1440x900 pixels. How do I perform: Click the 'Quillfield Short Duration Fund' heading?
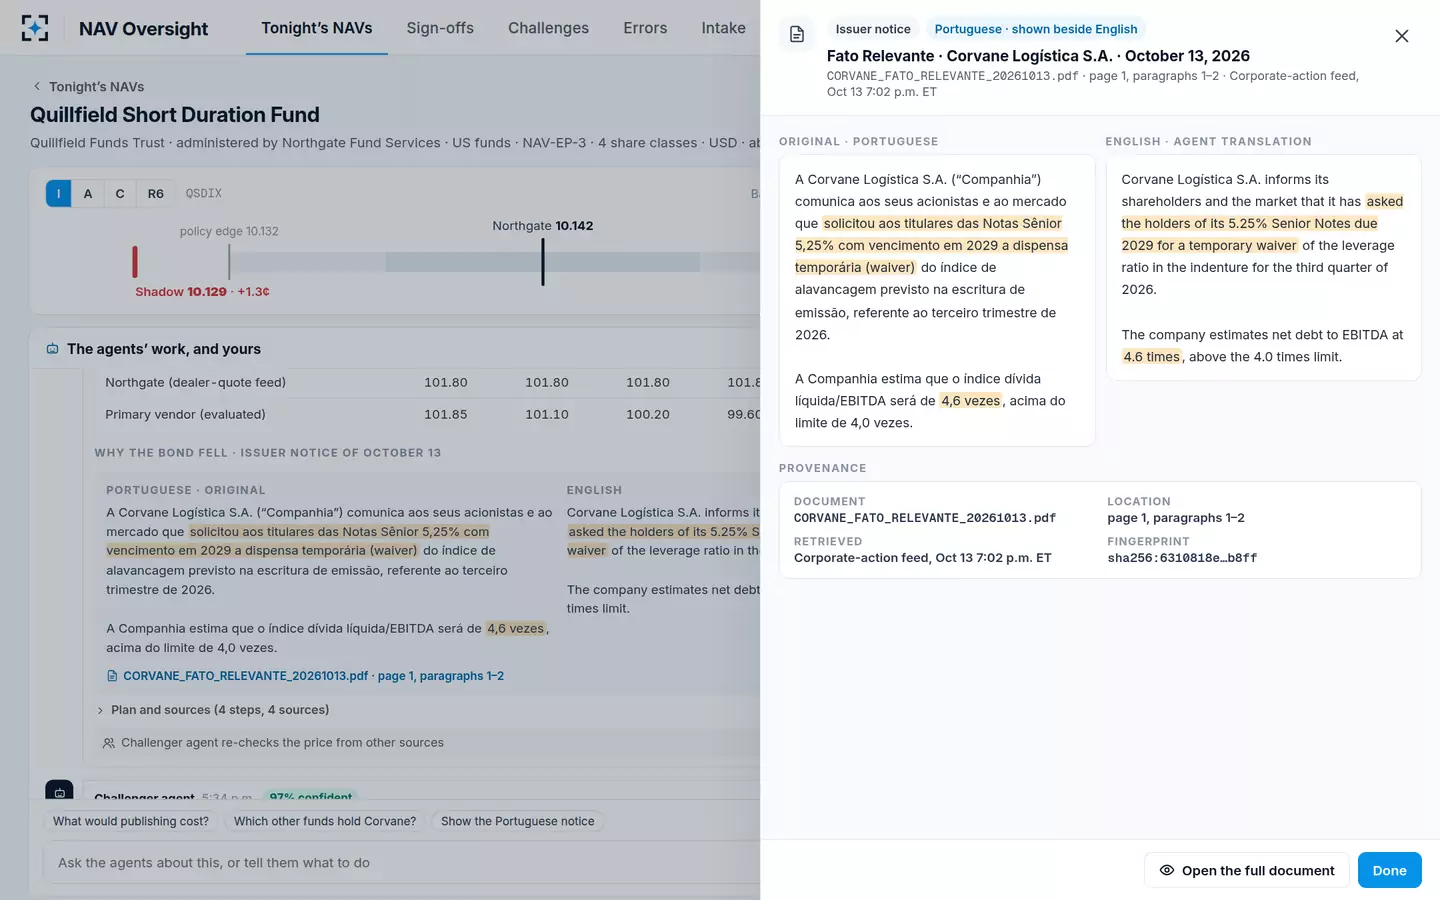tap(175, 115)
